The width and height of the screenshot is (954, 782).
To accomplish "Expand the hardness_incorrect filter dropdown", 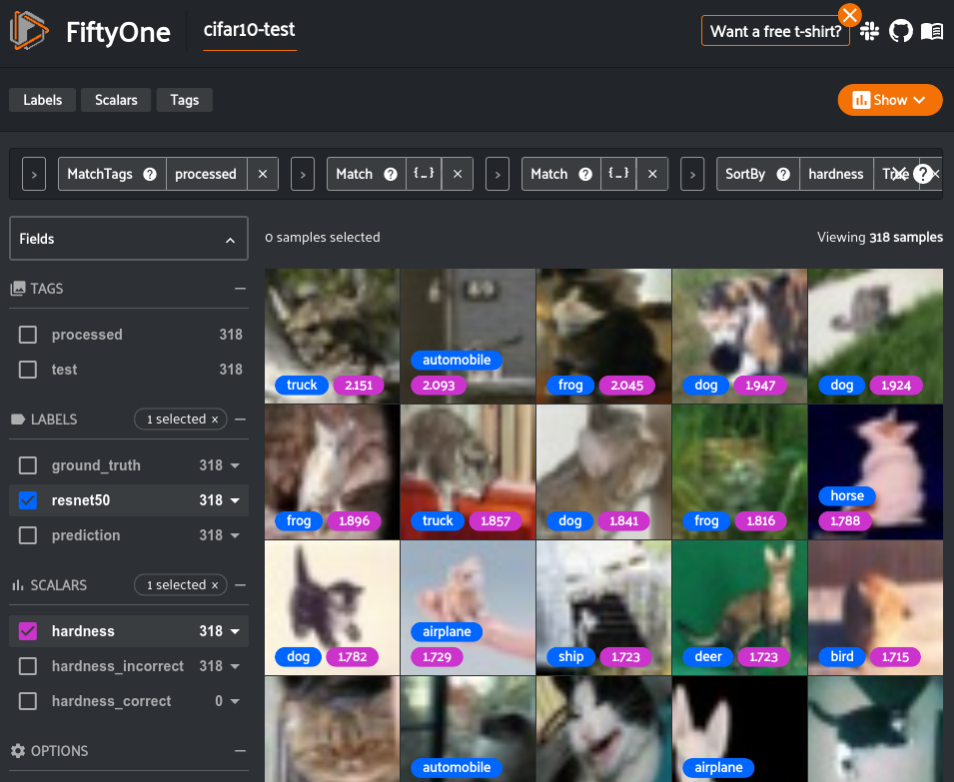I will pyautogui.click(x=235, y=666).
